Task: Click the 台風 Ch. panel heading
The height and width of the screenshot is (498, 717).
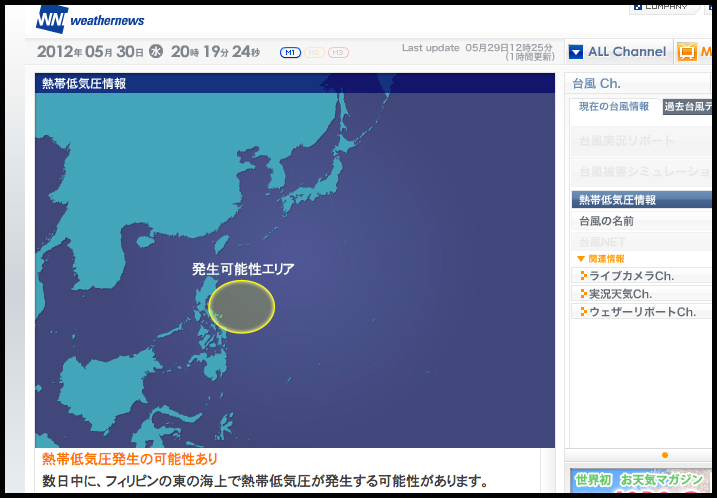Action: pos(596,84)
